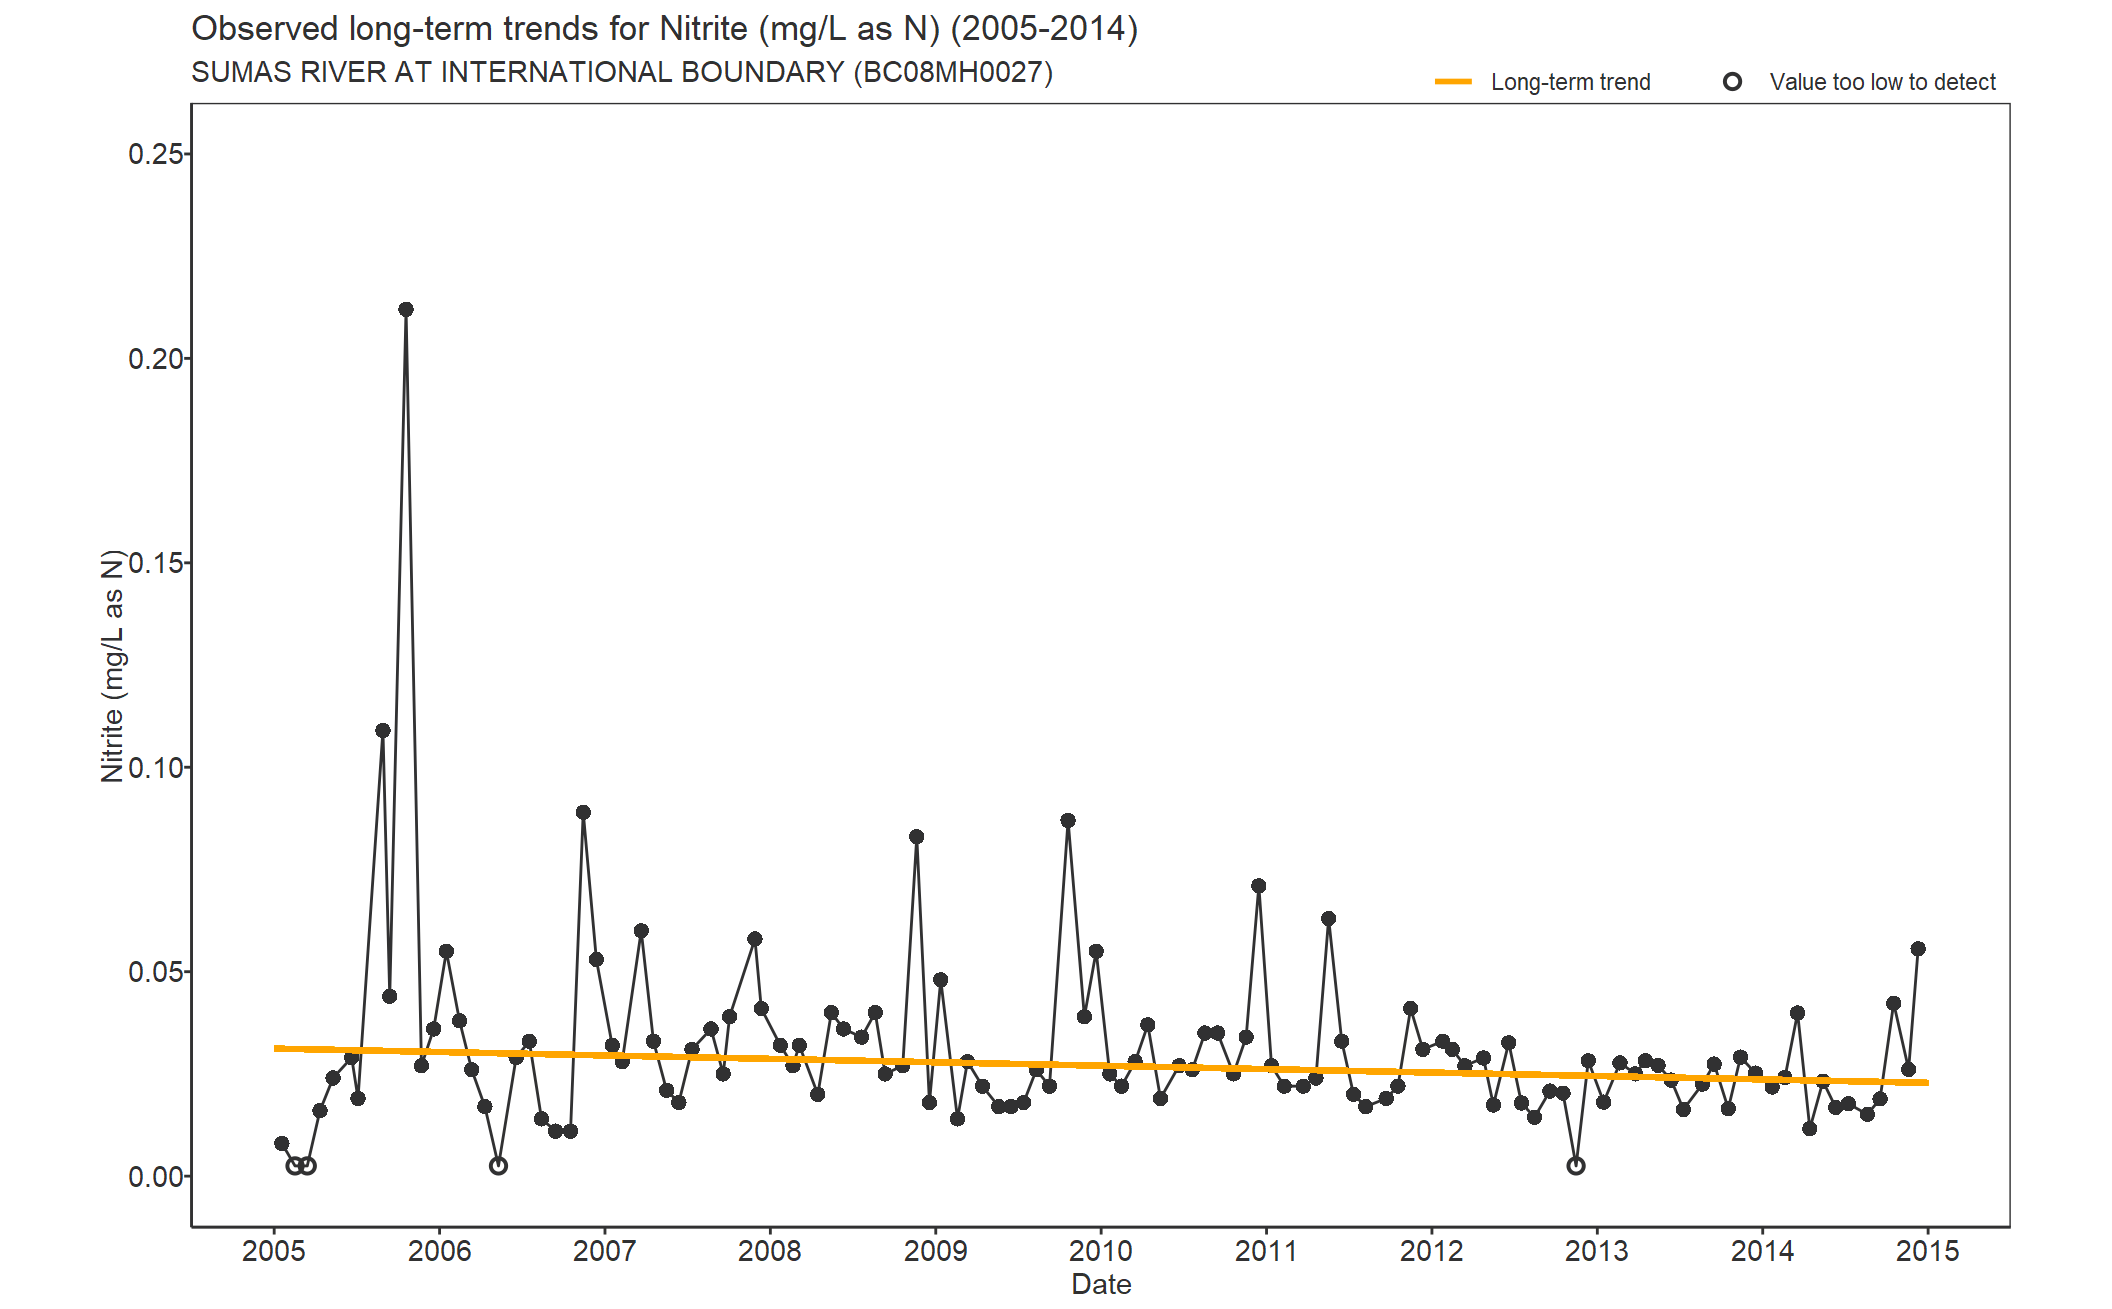Click the x-axis label 2005

[274, 1251]
